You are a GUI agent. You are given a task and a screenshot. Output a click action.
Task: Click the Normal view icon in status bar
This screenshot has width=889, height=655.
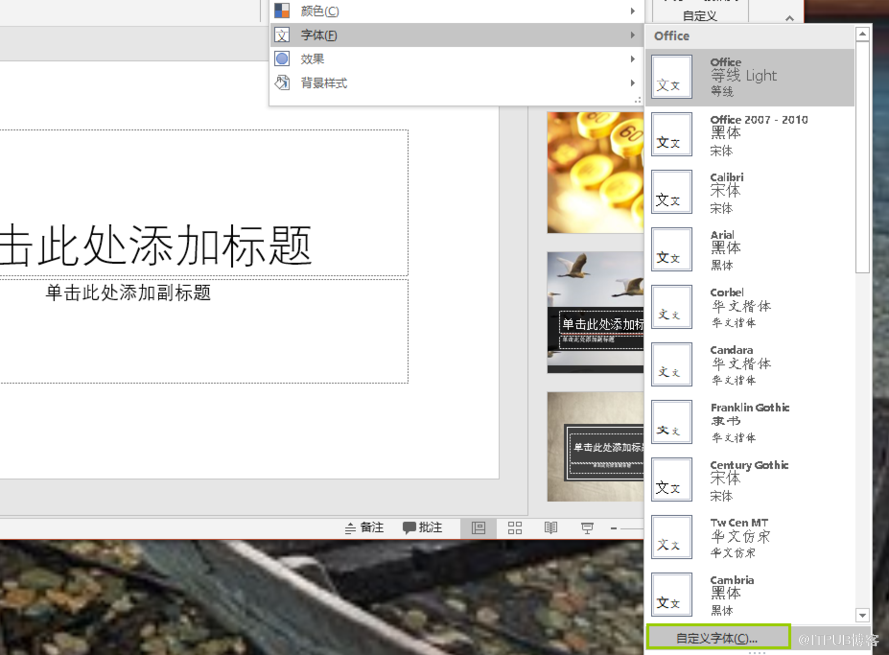(478, 528)
